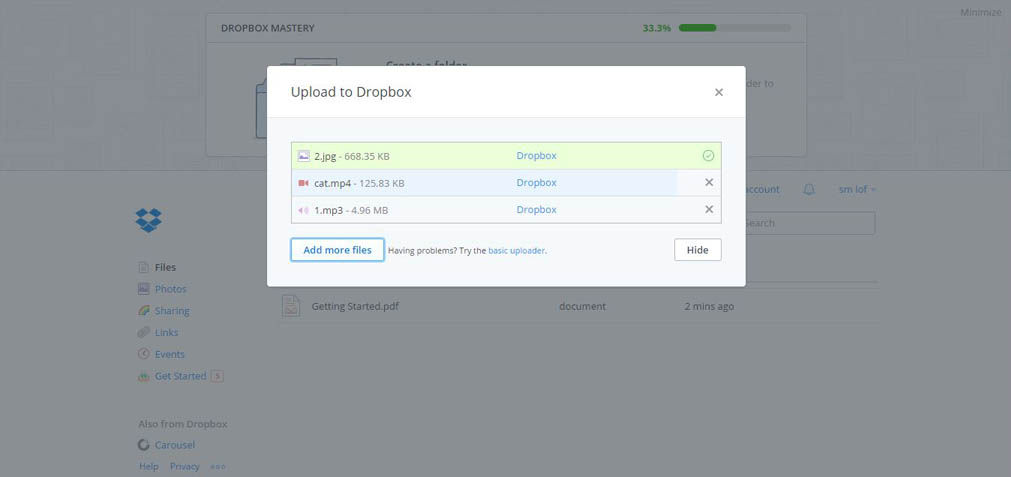The width and height of the screenshot is (1011, 477).
Task: Close the Upload to Dropbox dialog
Action: point(718,92)
